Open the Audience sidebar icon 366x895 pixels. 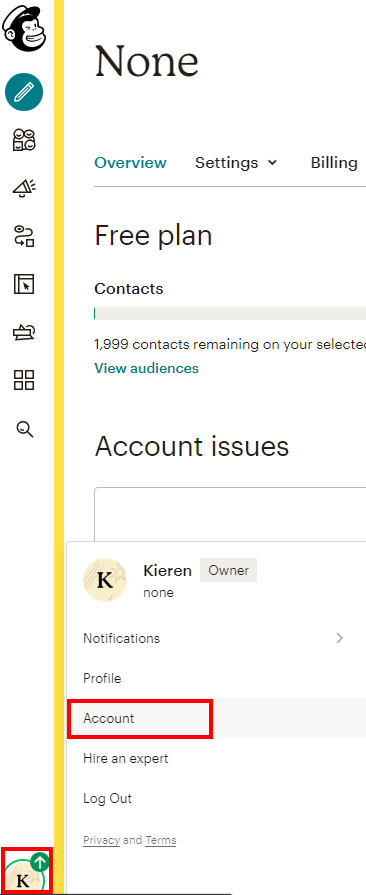[24, 140]
